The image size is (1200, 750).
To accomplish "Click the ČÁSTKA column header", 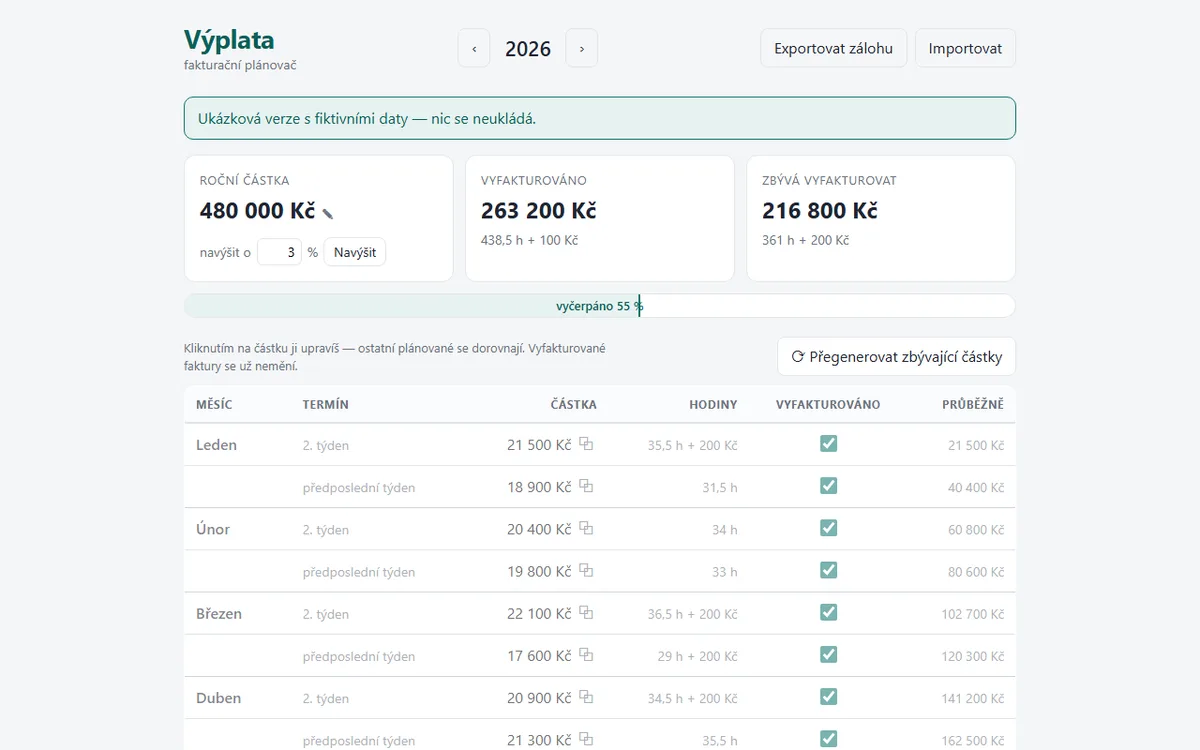I will pos(573,405).
